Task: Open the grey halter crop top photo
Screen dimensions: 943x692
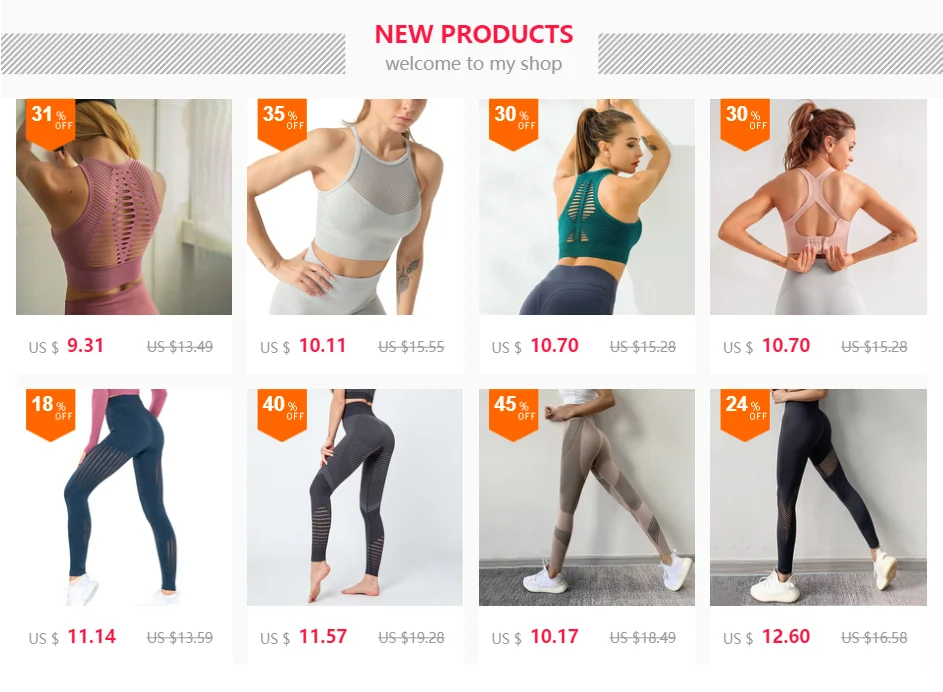Action: (355, 207)
